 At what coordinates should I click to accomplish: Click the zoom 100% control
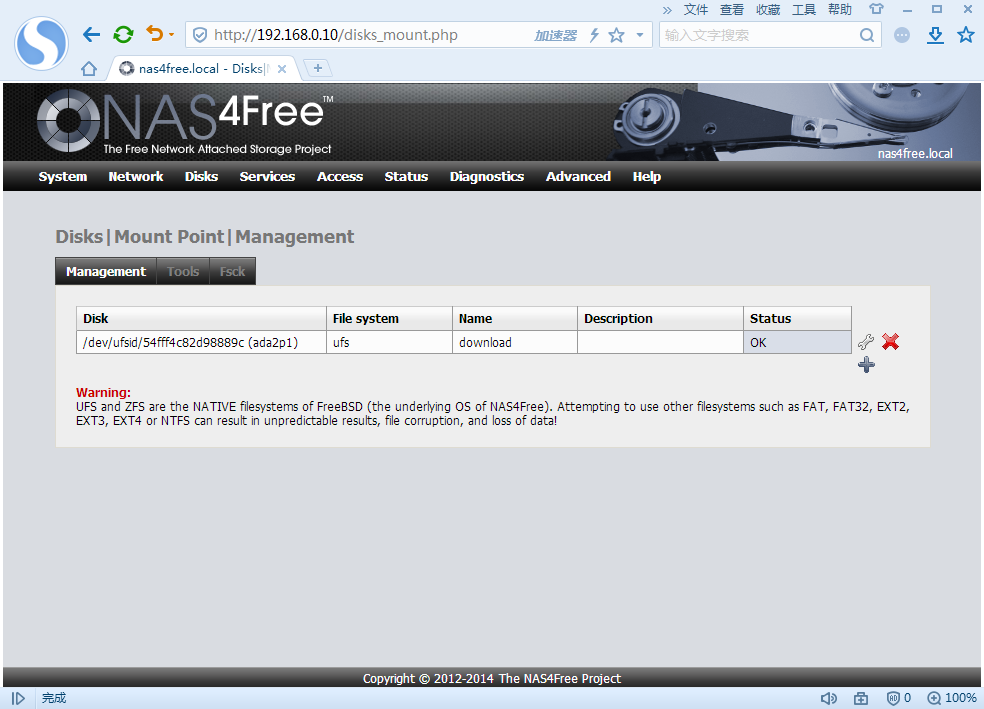[x=952, y=698]
